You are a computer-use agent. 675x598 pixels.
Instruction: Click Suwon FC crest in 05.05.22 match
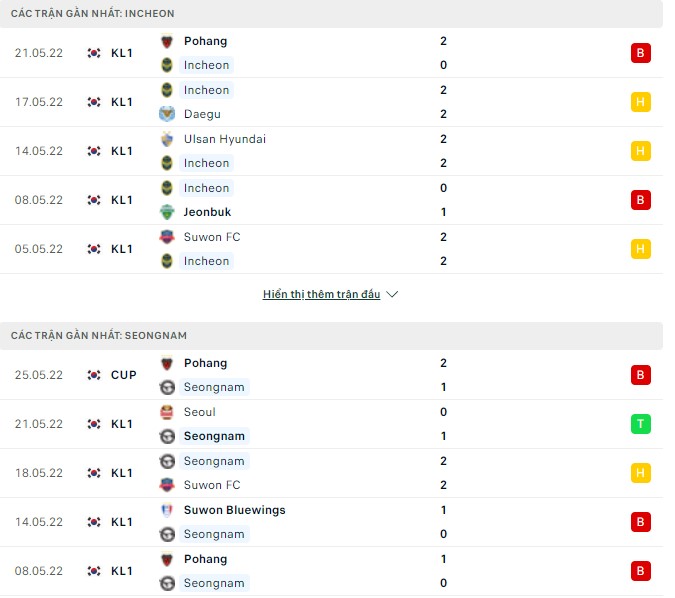point(167,237)
